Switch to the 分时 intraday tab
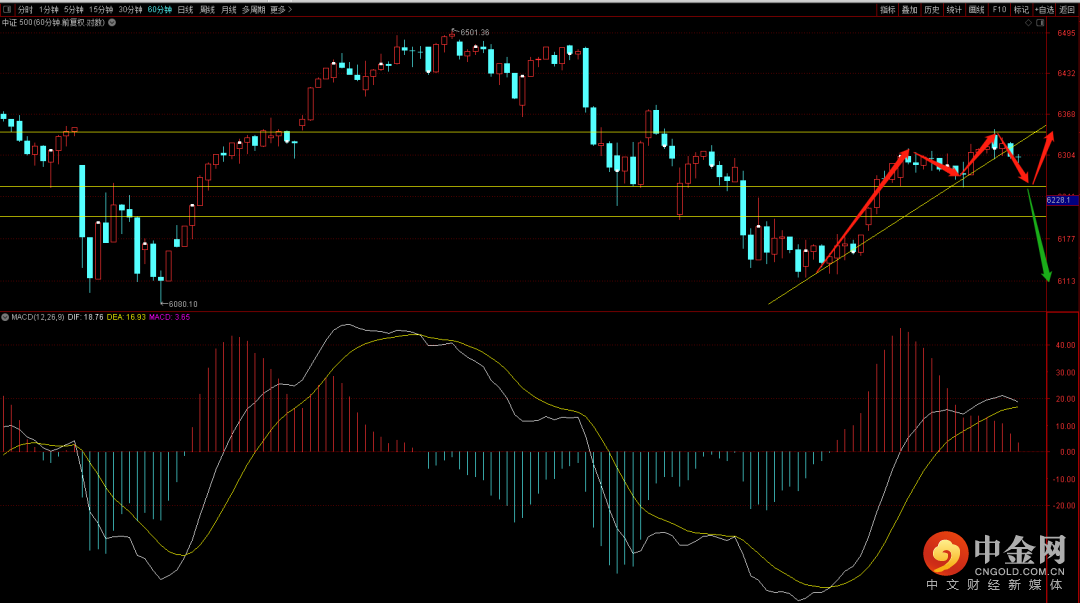The image size is (1080, 603). [25, 10]
